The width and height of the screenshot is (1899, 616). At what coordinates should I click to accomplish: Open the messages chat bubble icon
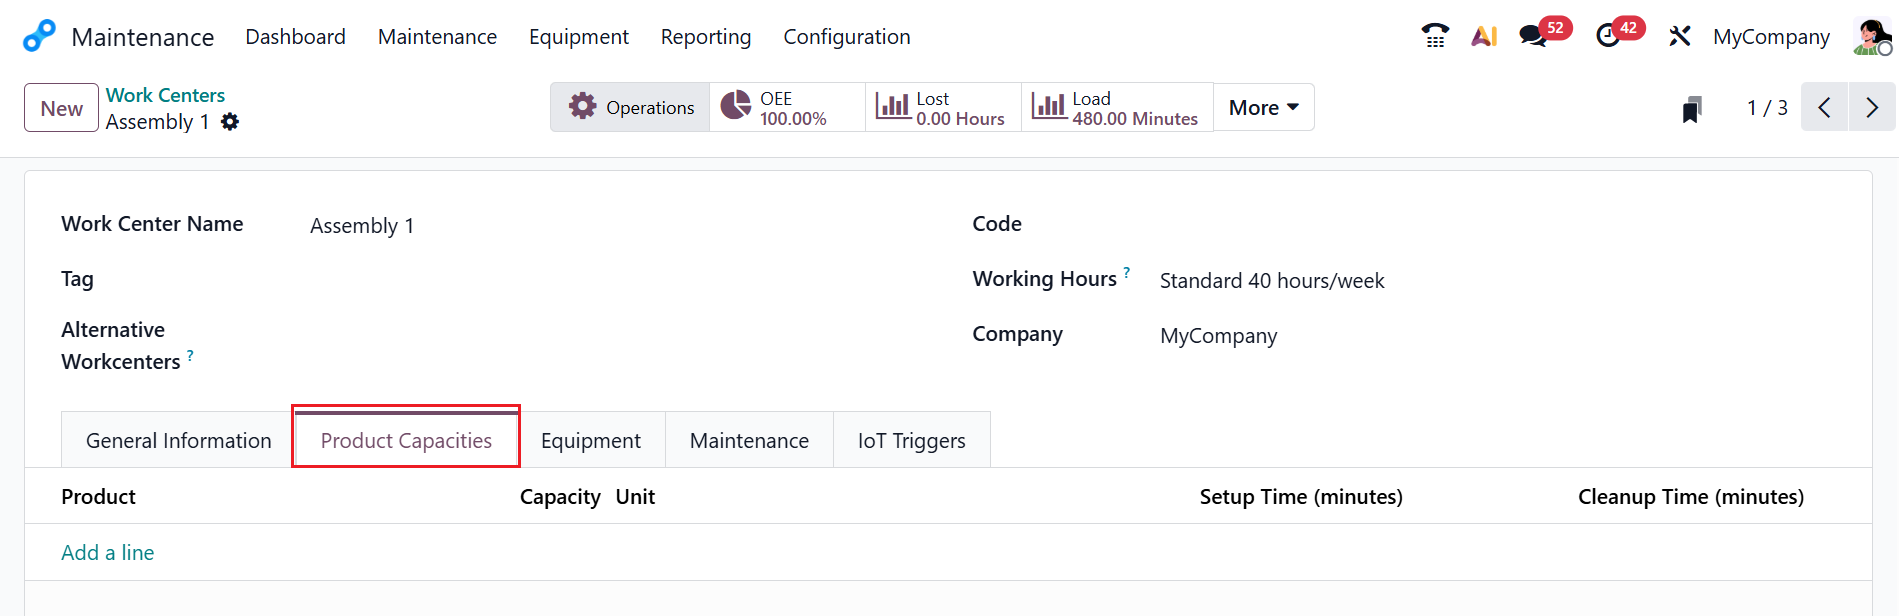[x=1532, y=36]
